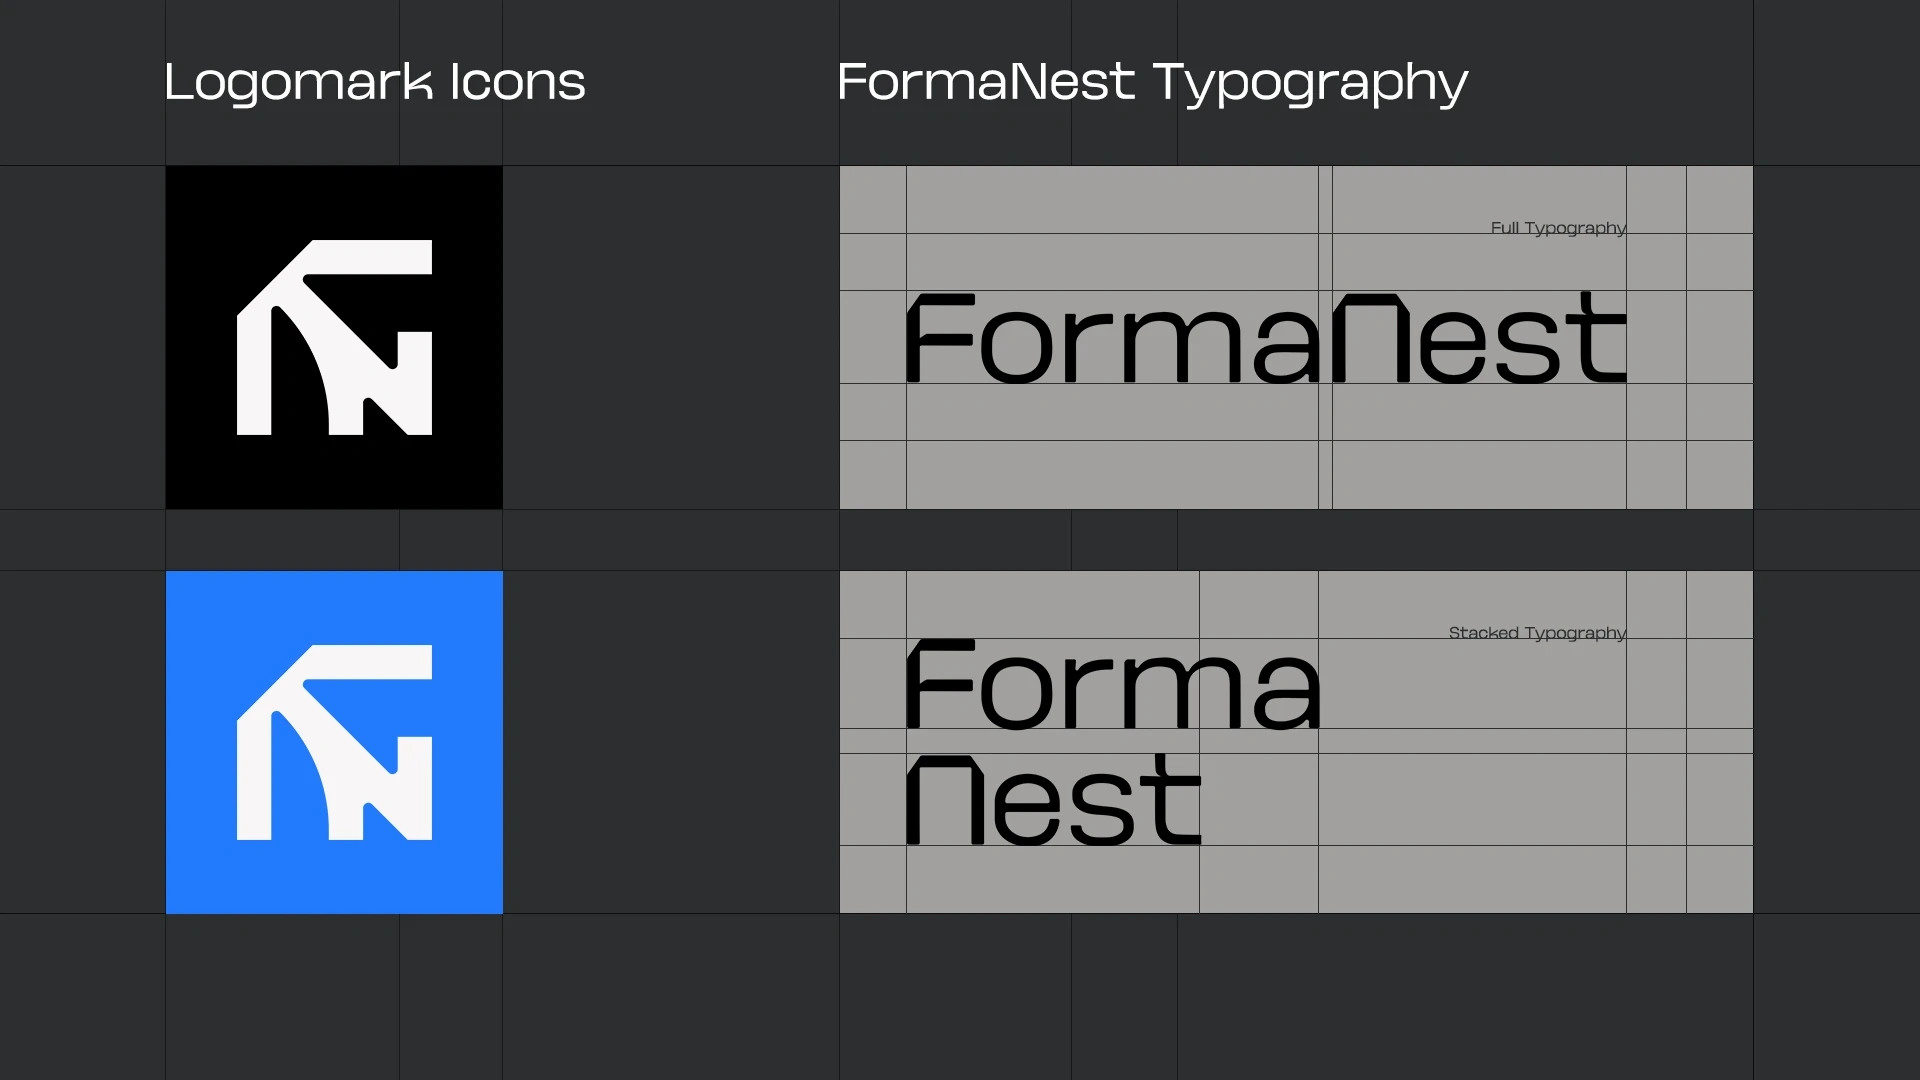Click the white logomark on the blue tile
This screenshot has height=1080, width=1920.
334,742
